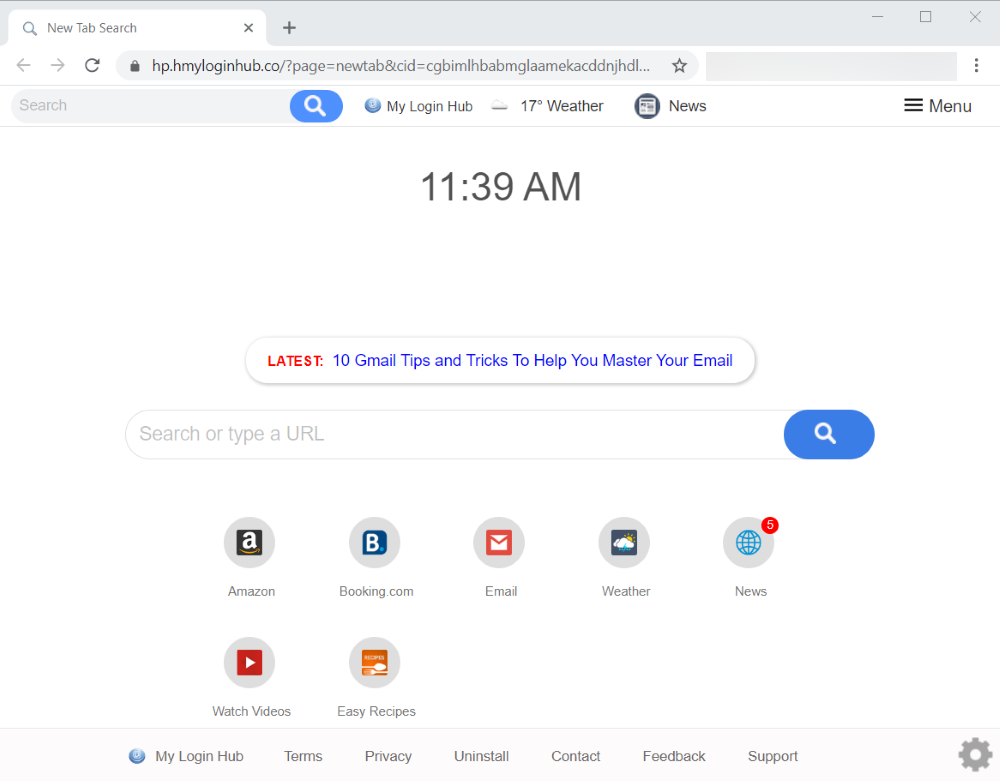Bookmark this page with the star icon
The width and height of the screenshot is (1000, 781).
tap(679, 66)
